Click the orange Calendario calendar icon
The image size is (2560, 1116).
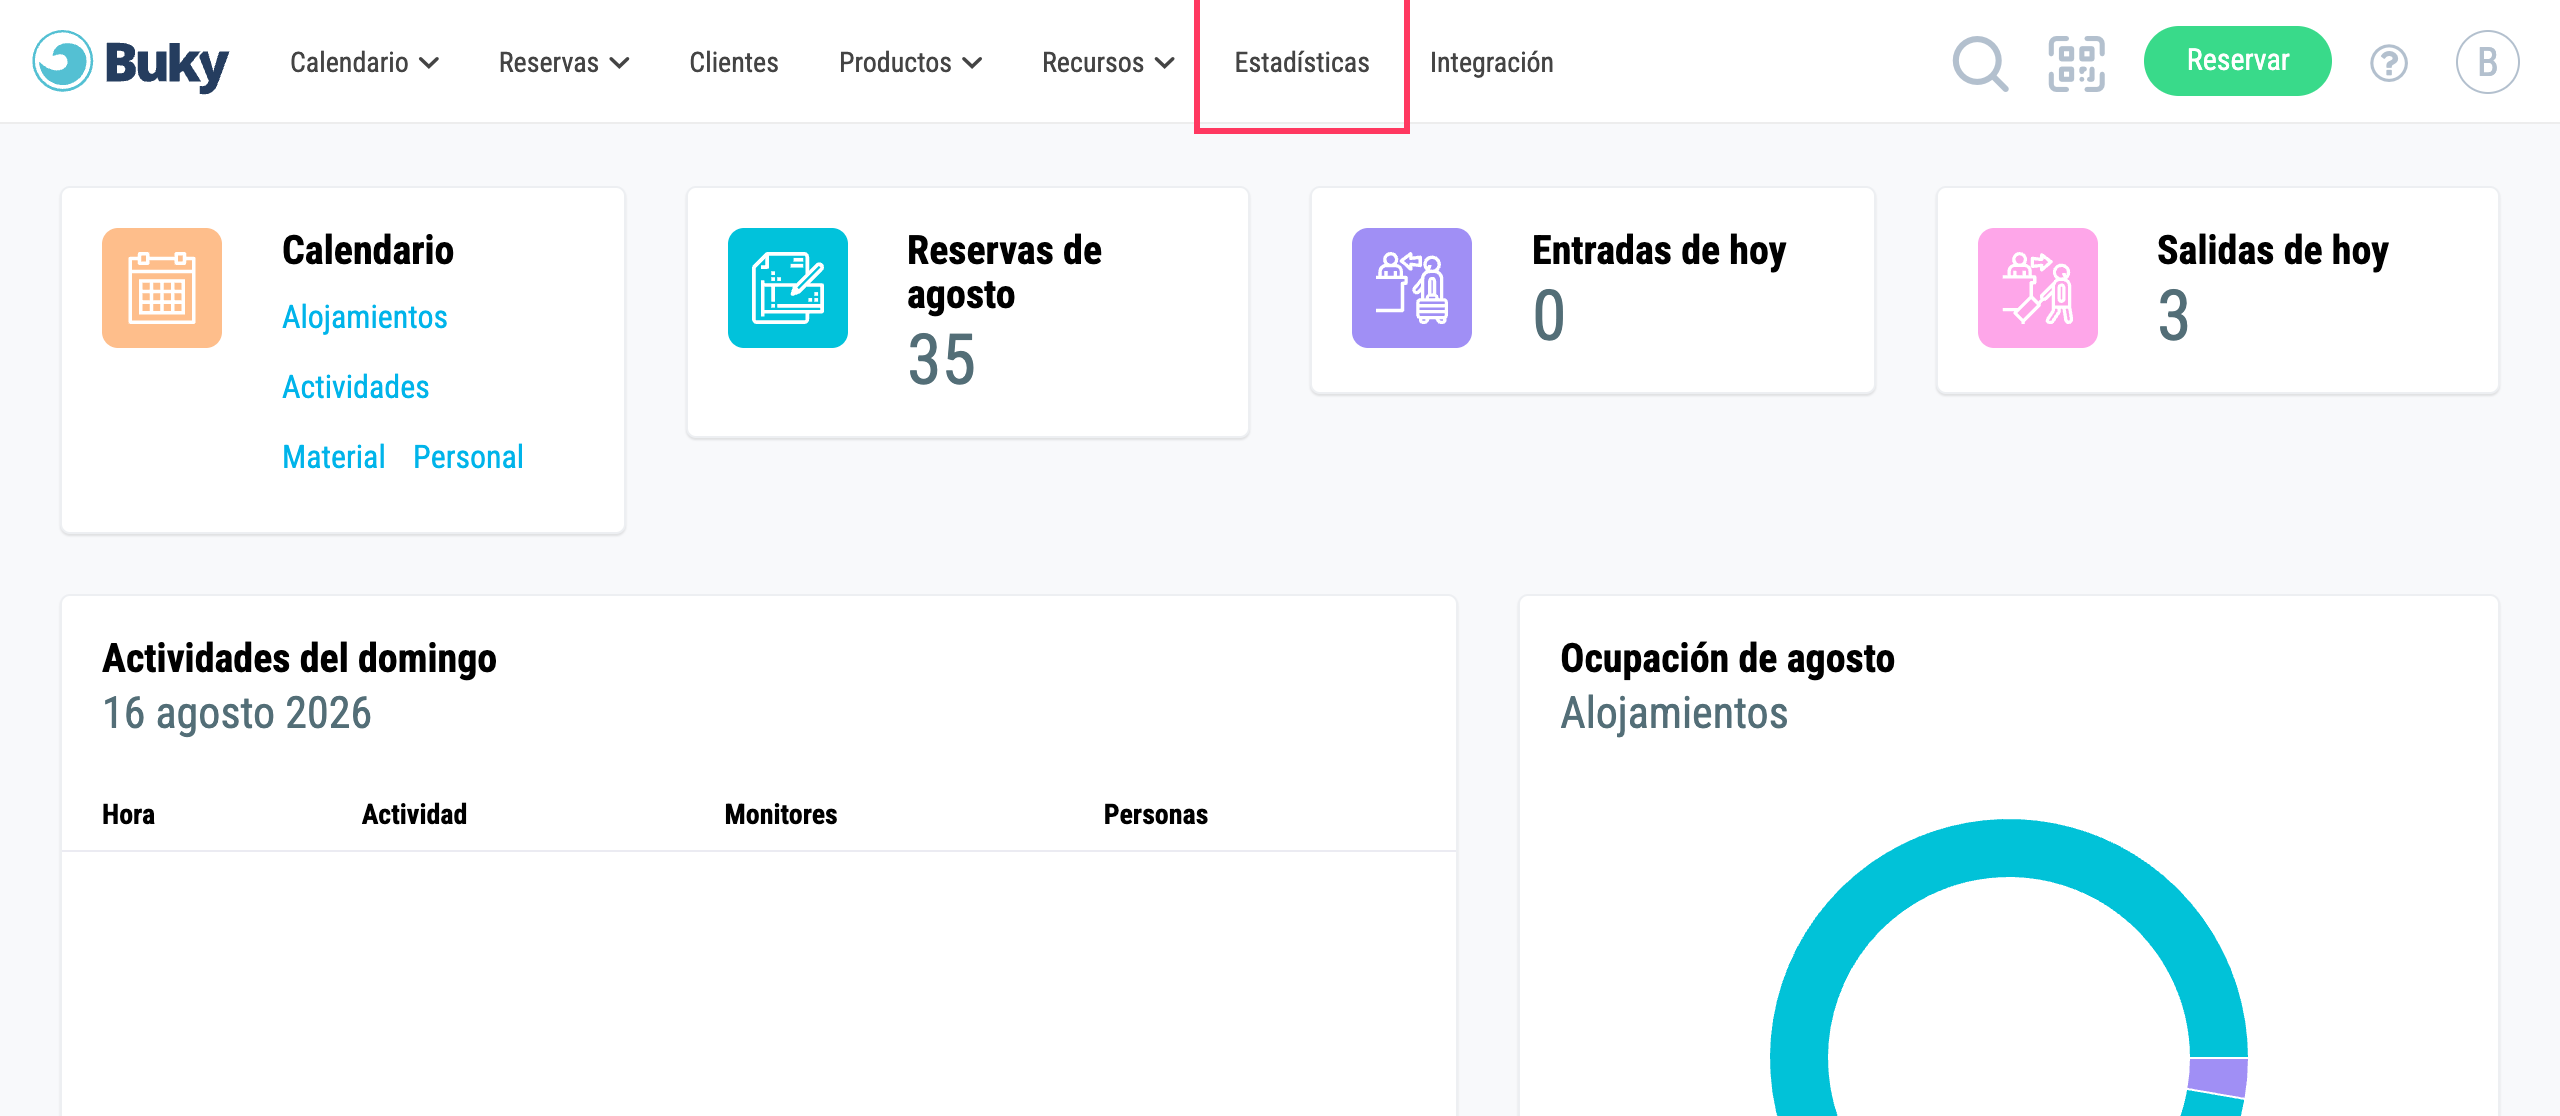(162, 288)
